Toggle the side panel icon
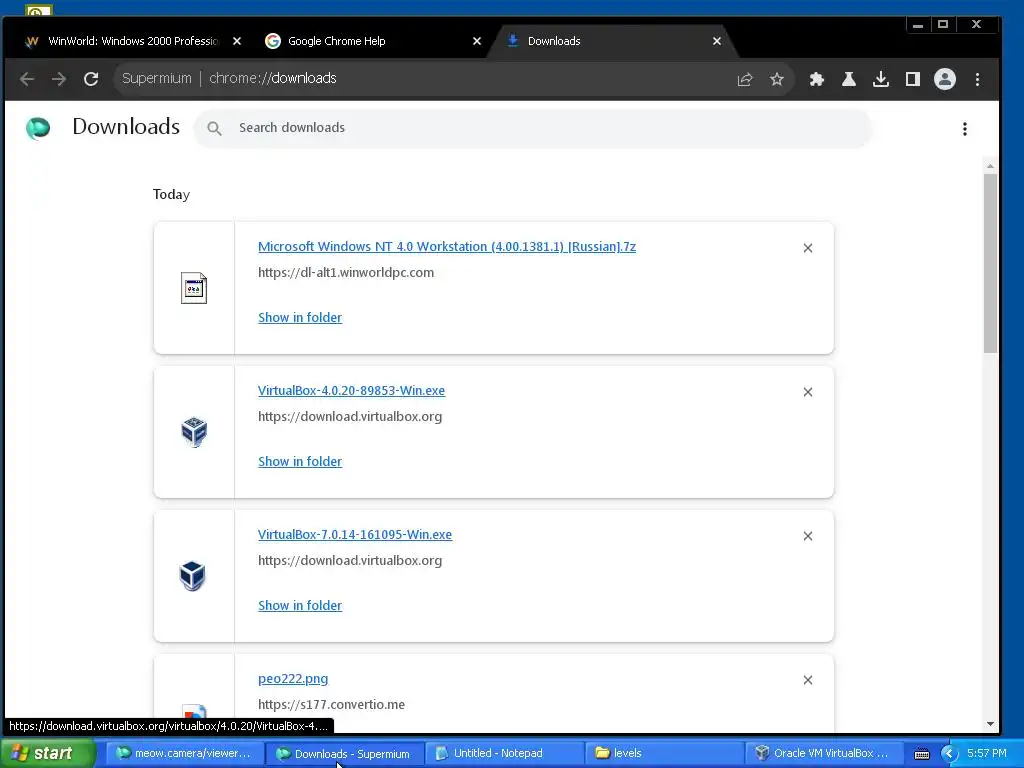The width and height of the screenshot is (1024, 768). (x=912, y=79)
